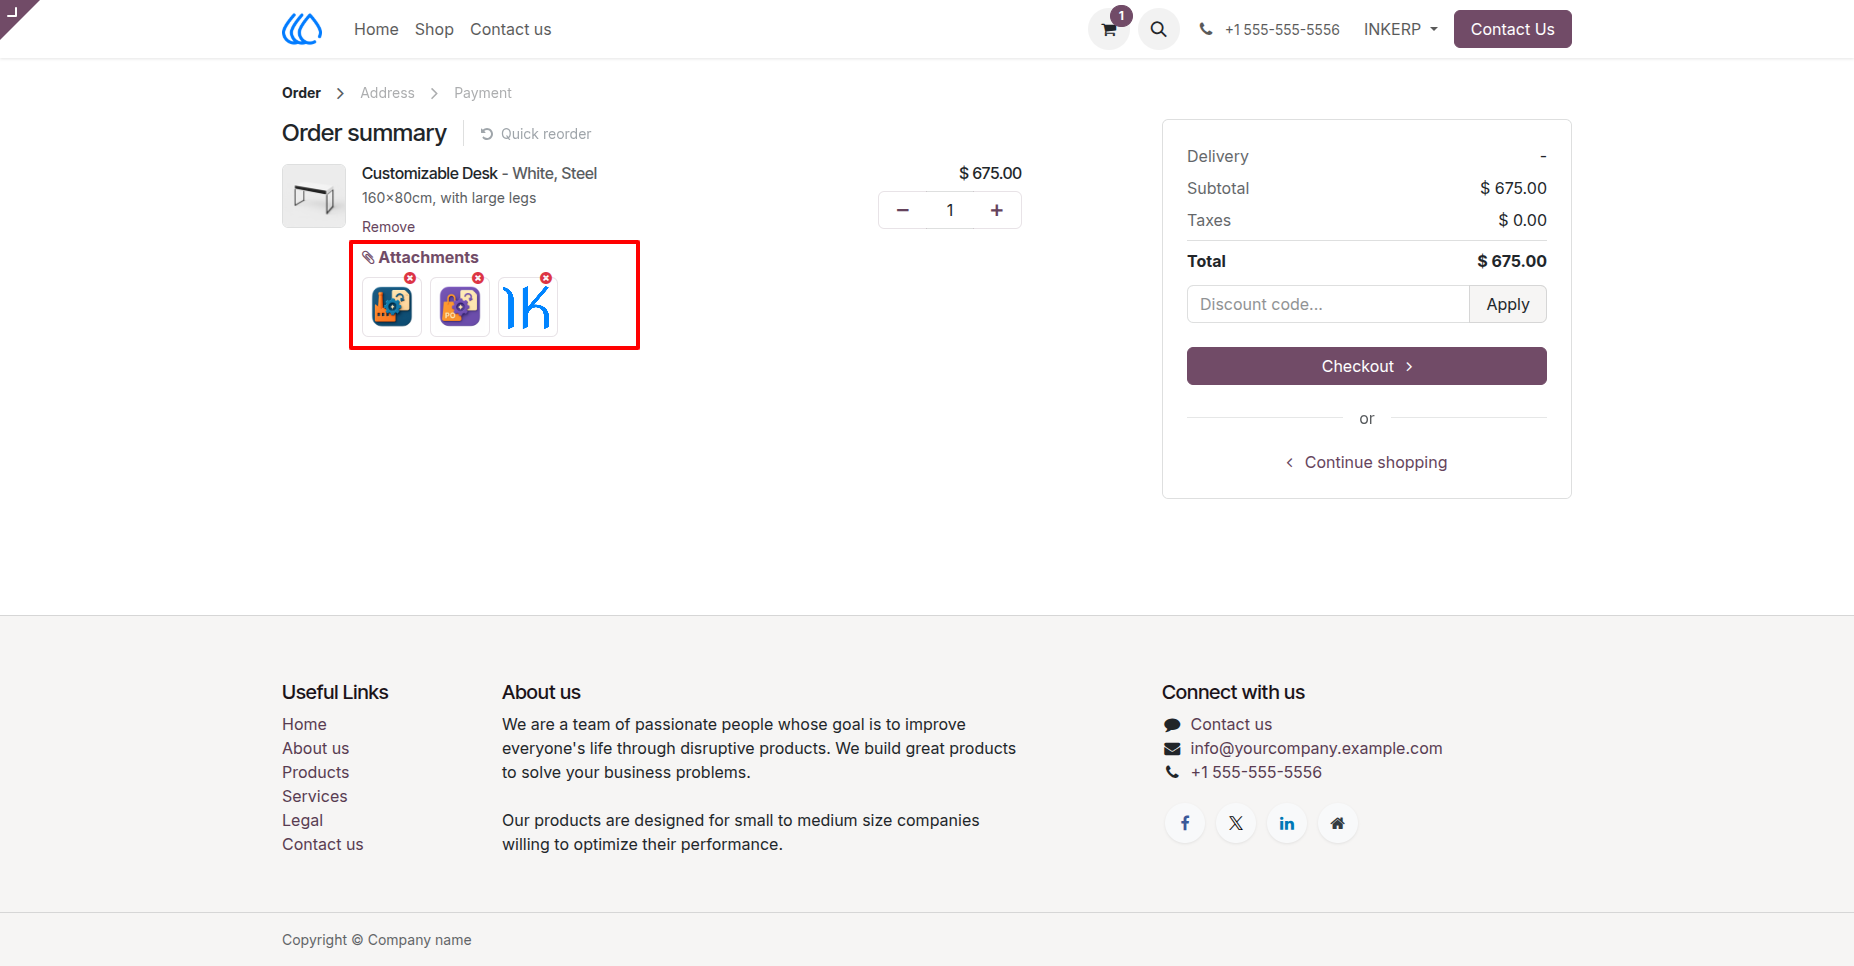Viewport: 1854px width, 966px height.
Task: Delete the IK logo attachment
Action: tap(546, 278)
